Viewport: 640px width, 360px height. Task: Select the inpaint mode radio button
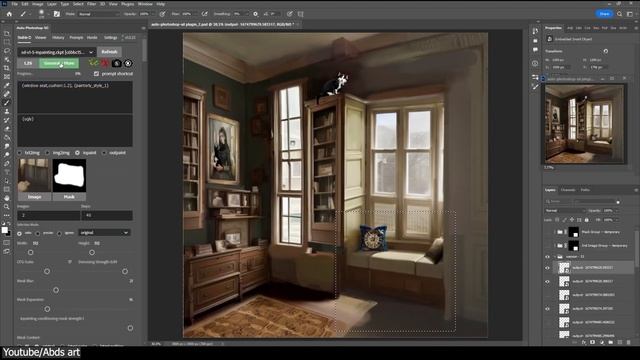point(77,153)
